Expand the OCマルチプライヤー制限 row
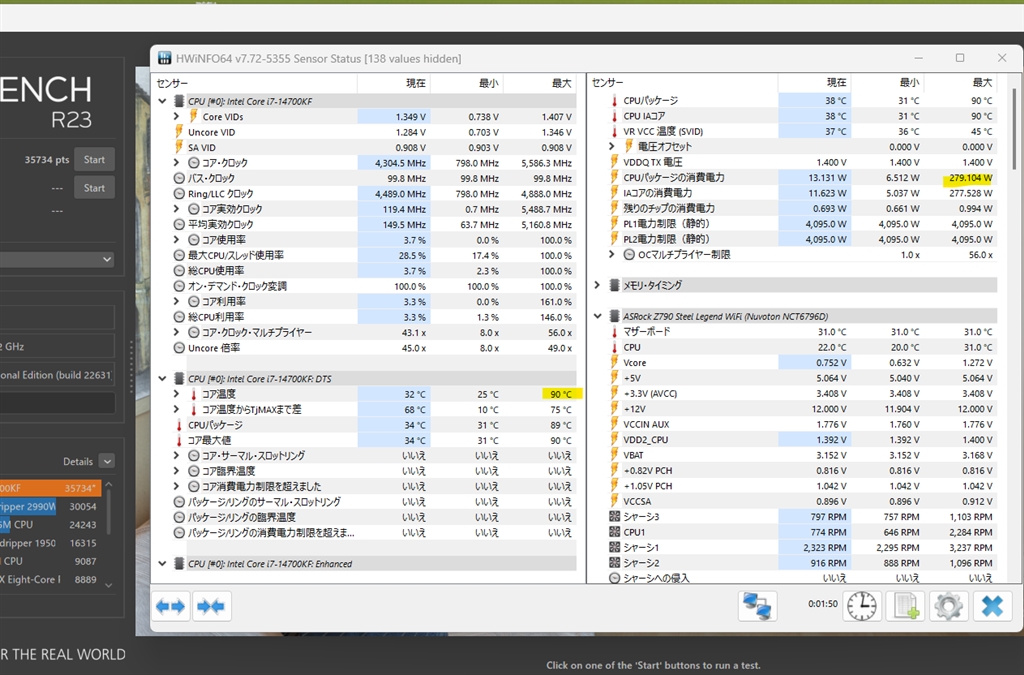1024x675 pixels. [612, 255]
